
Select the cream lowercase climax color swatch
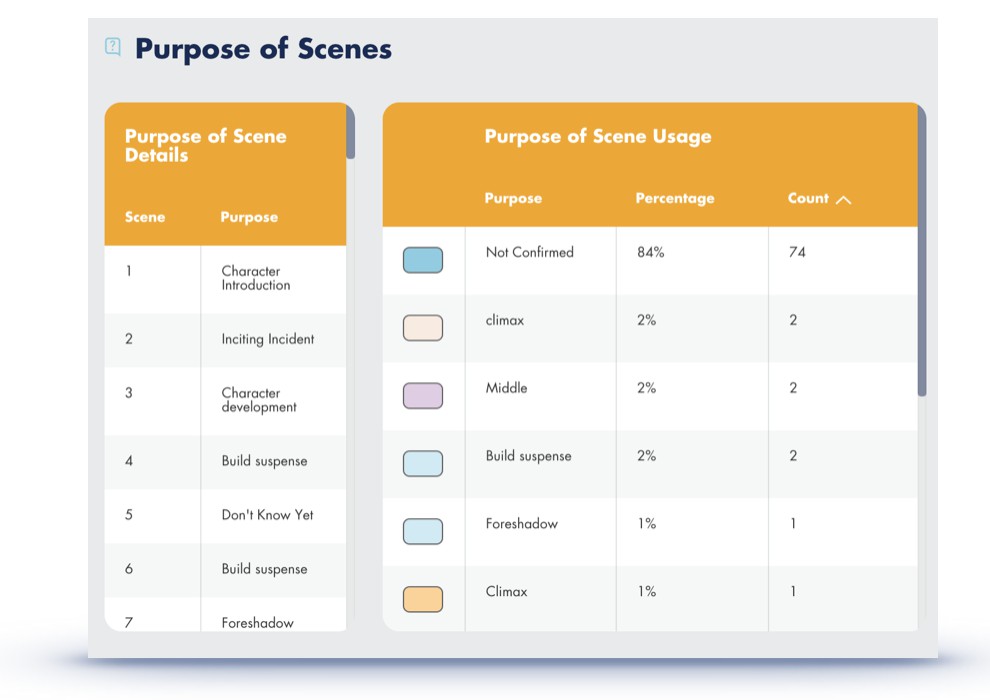(422, 328)
